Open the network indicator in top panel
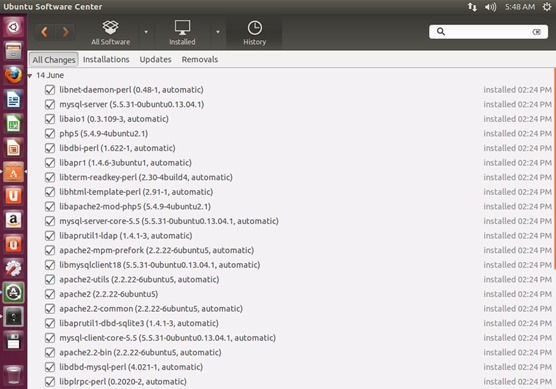Screen dimensions: 556x389 click(472, 7)
